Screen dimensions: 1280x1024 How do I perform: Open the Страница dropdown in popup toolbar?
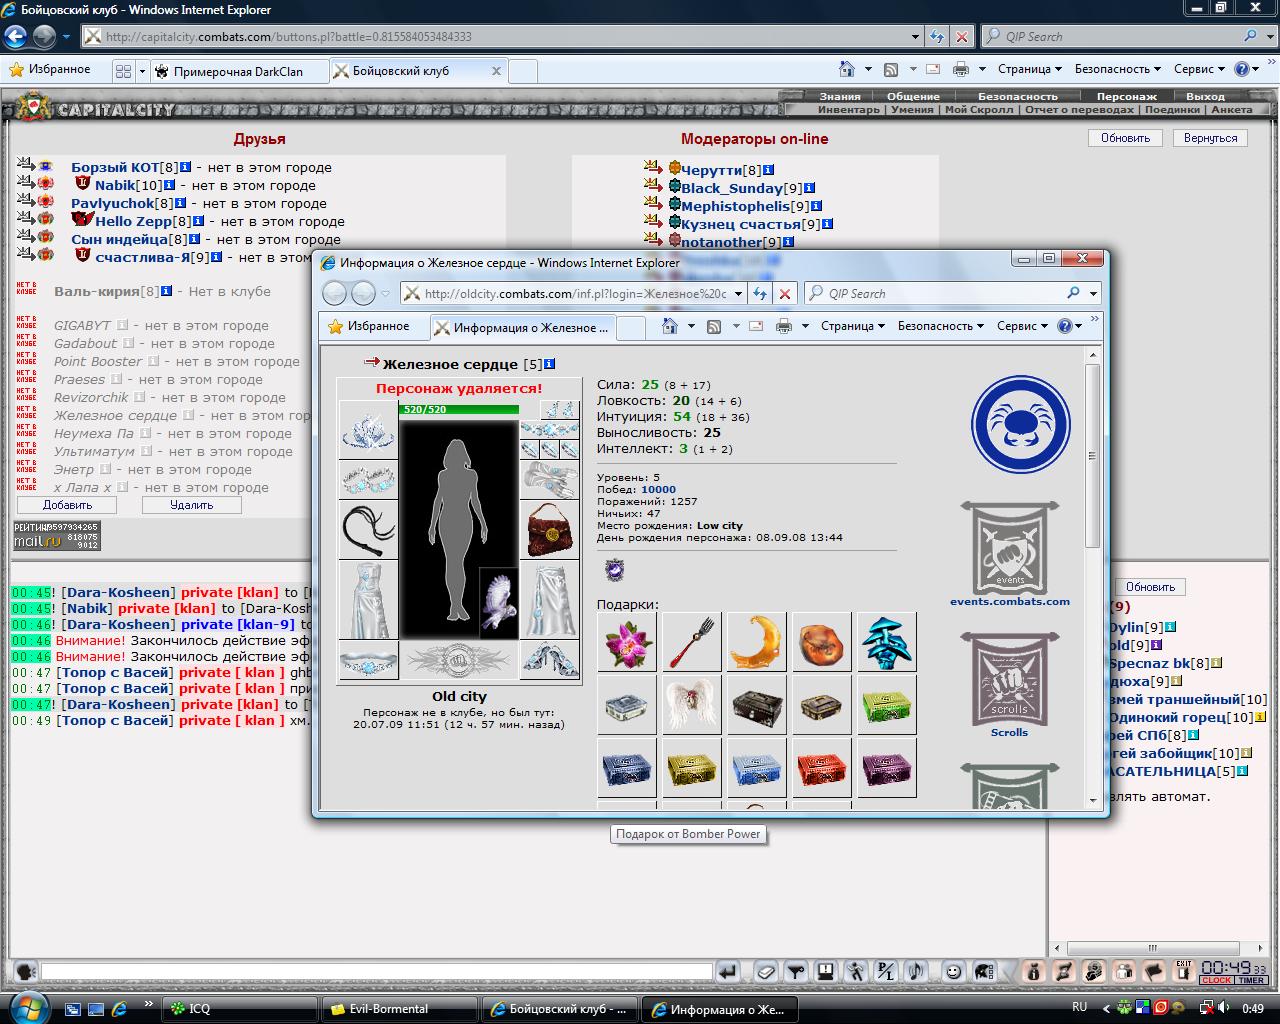[x=853, y=326]
